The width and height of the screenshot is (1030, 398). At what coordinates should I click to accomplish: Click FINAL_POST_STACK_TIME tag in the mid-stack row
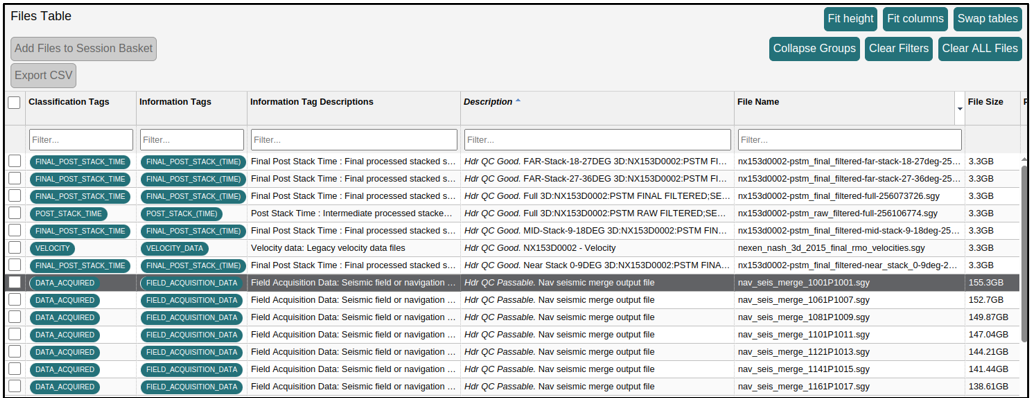tap(81, 231)
